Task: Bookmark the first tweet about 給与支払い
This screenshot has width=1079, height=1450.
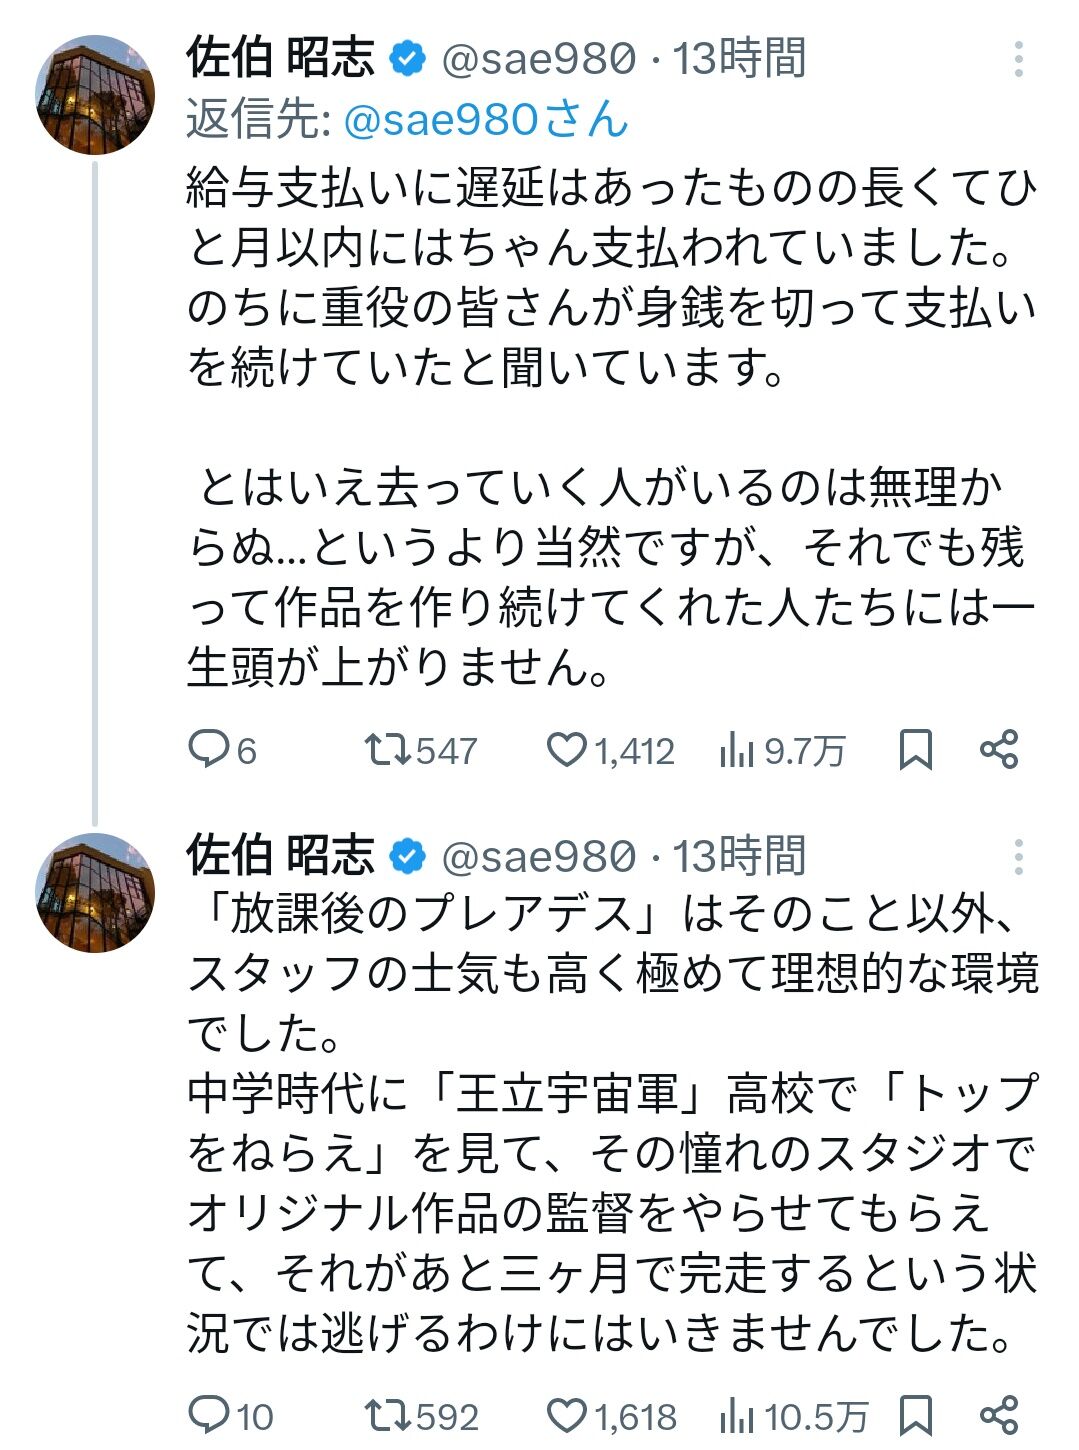Action: point(915,749)
